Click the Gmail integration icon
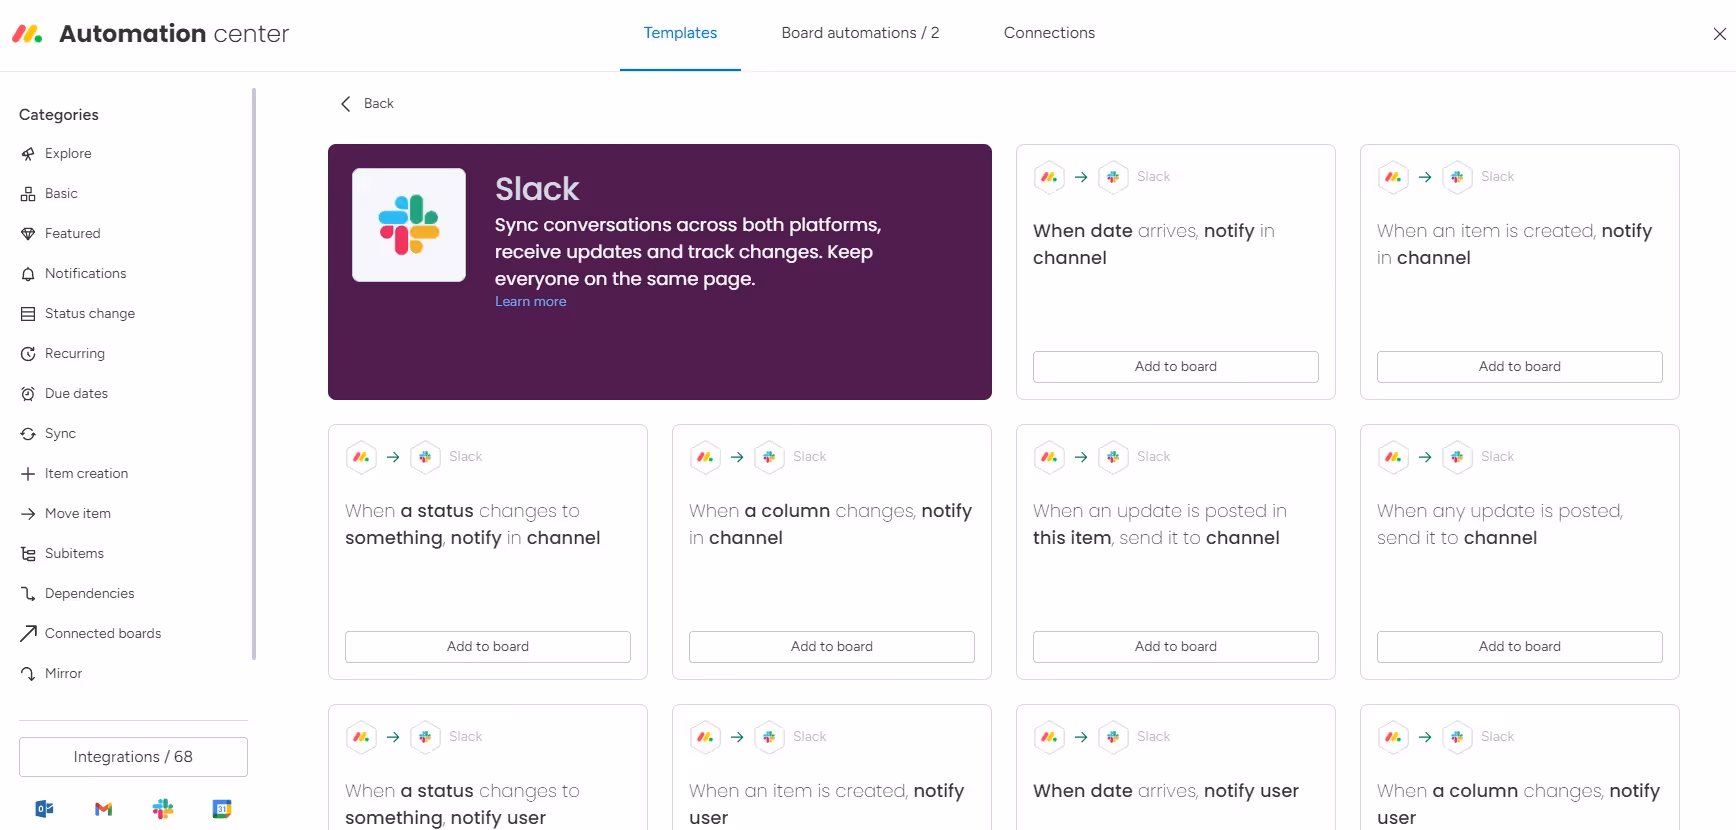 (103, 809)
